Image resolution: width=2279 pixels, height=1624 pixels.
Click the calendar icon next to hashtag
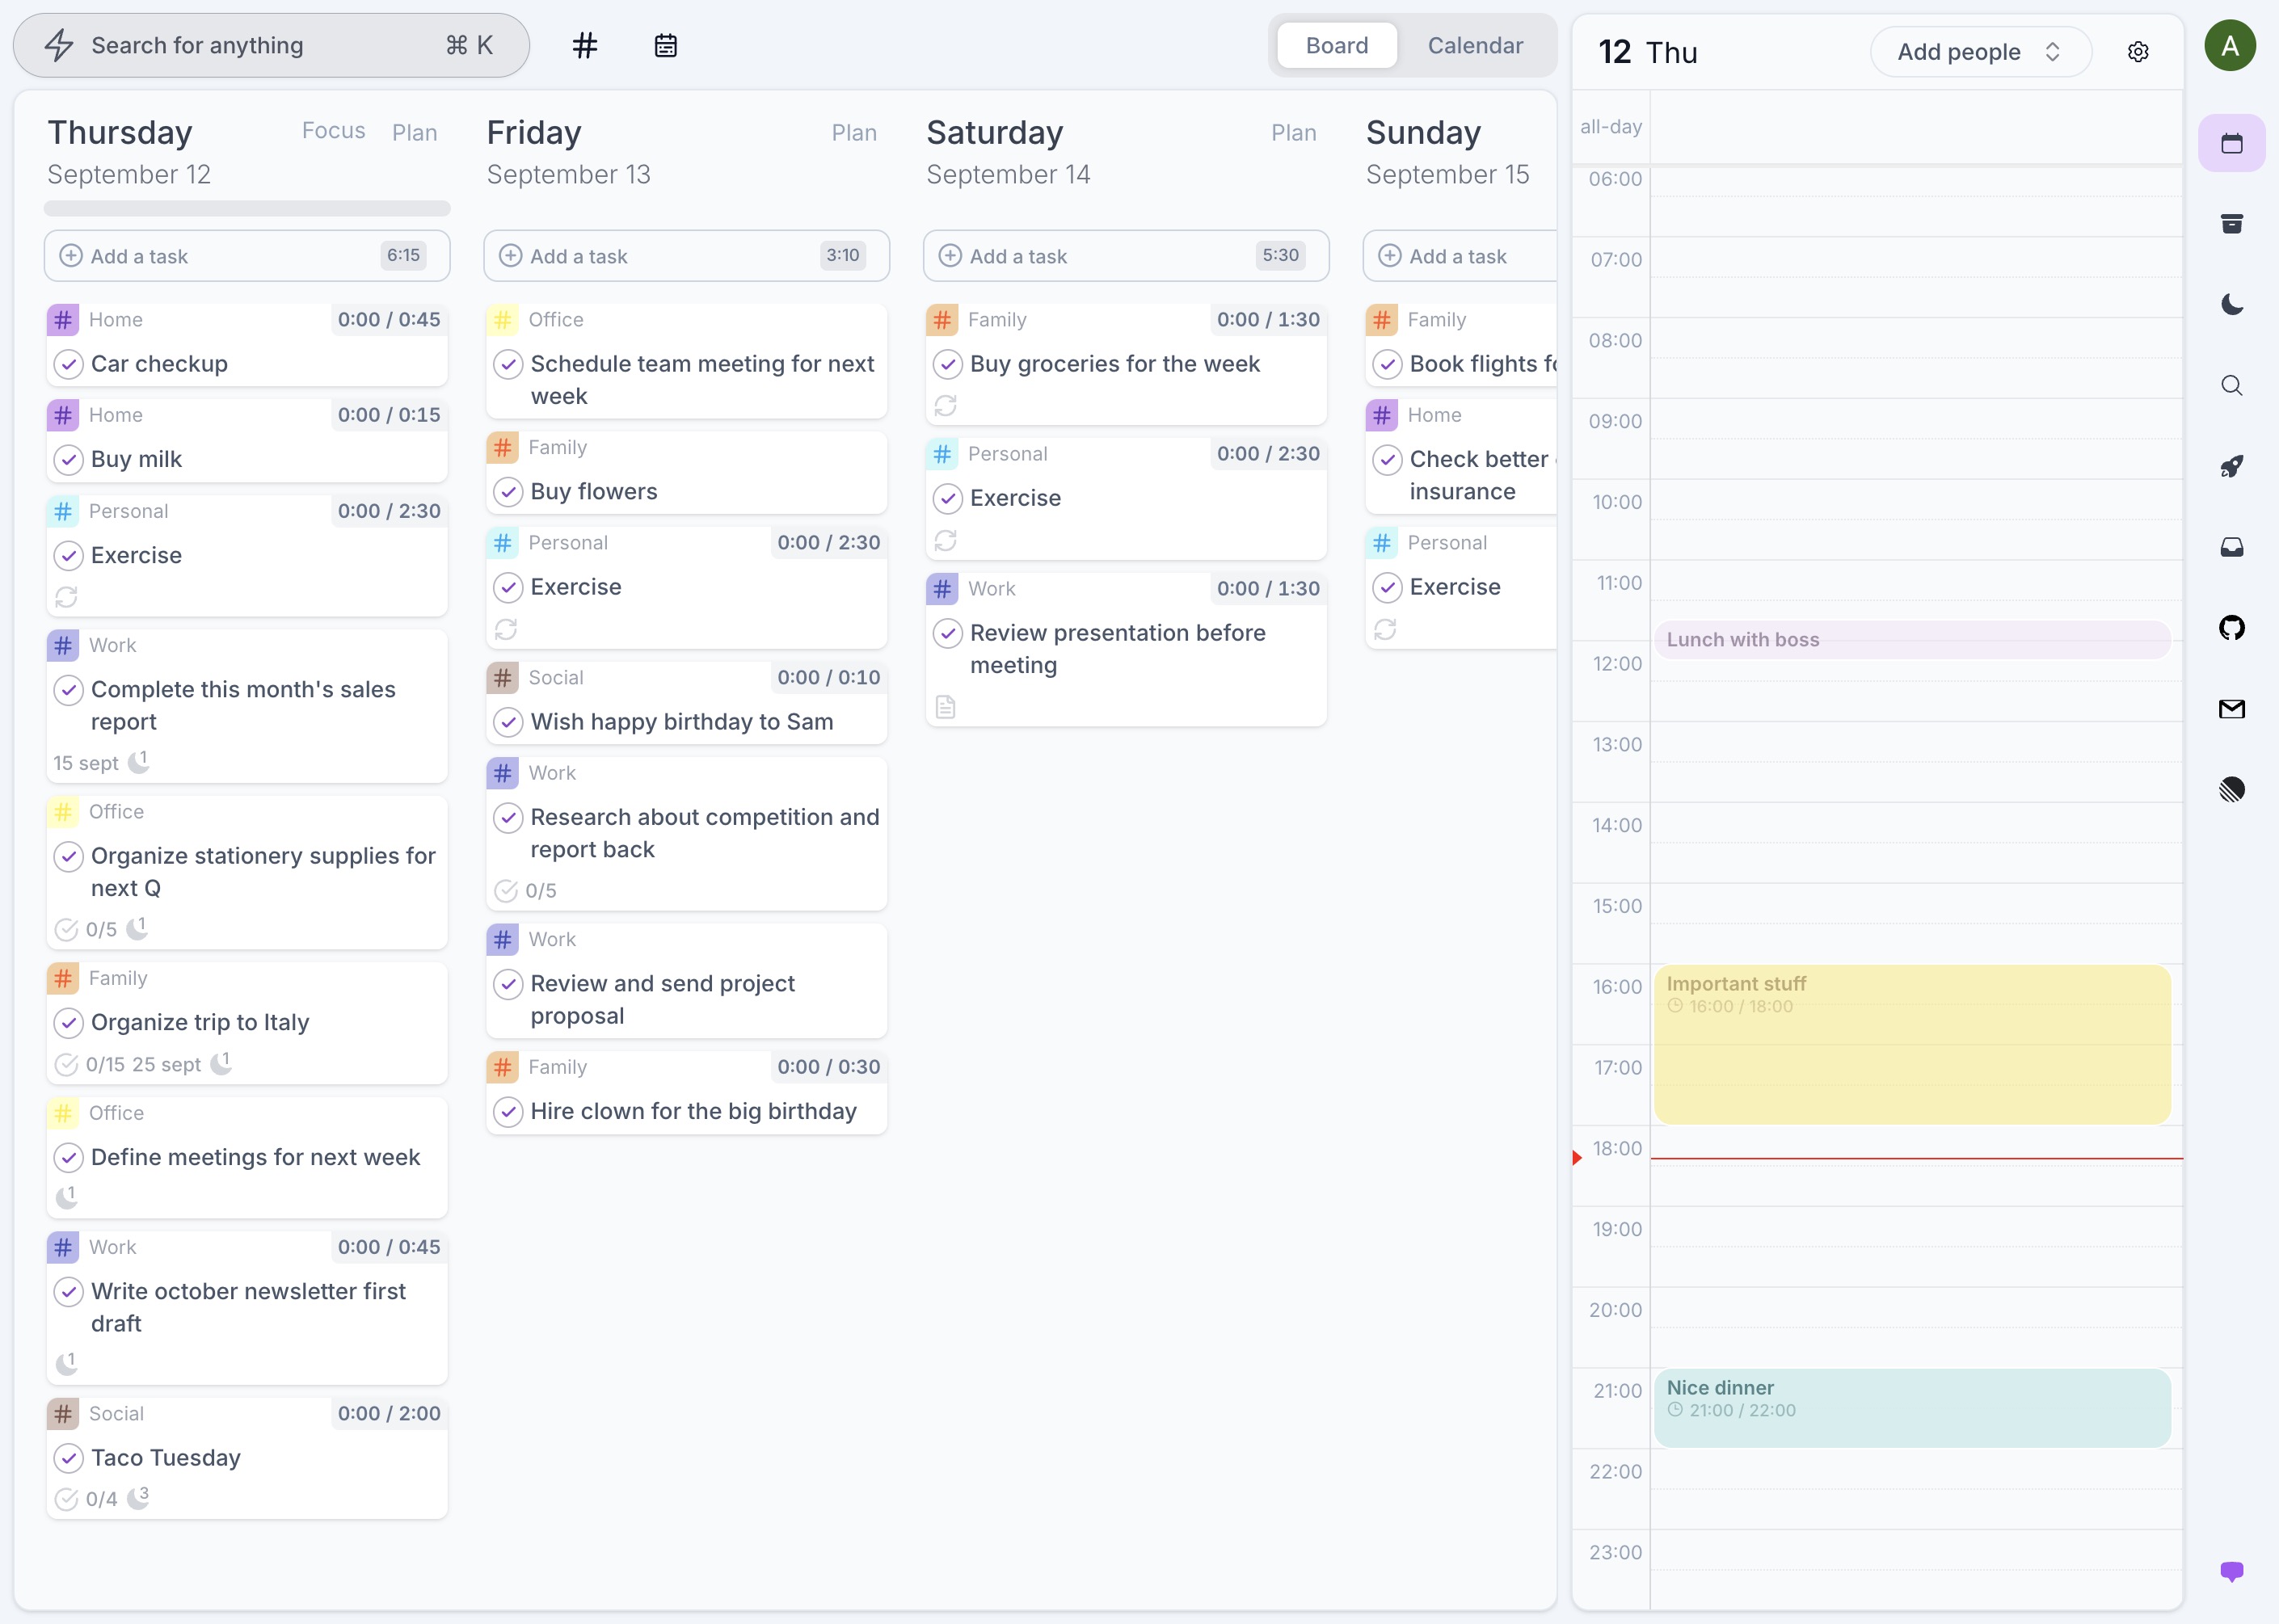[666, 45]
